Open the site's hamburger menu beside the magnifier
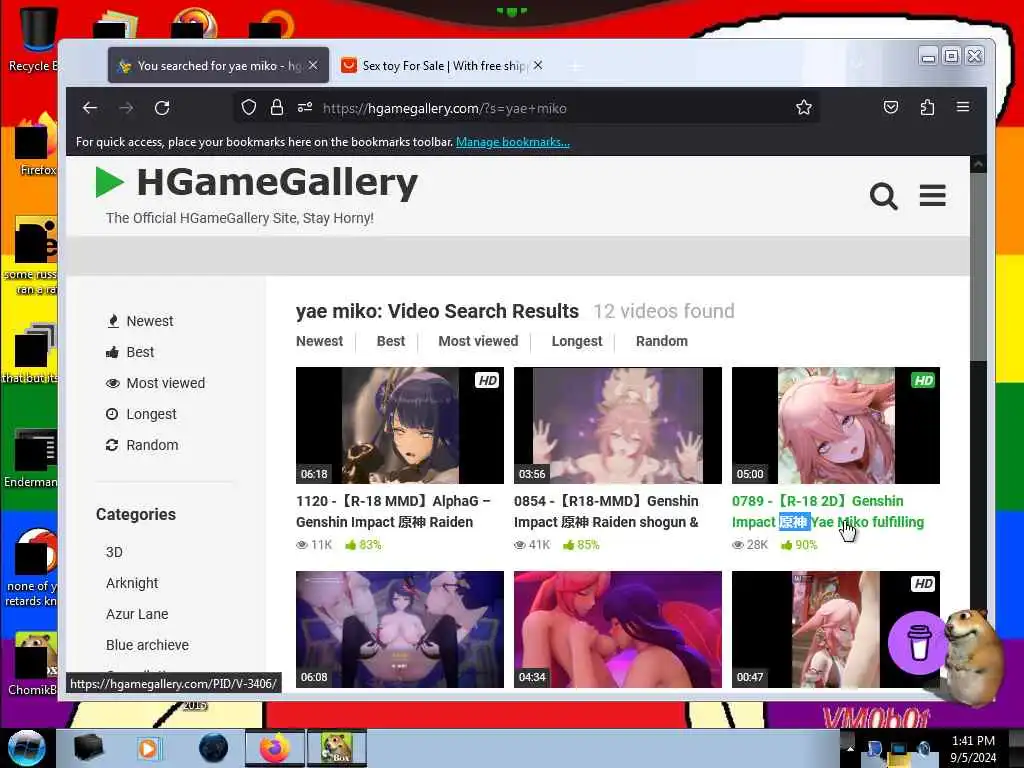Viewport: 1024px width, 768px height. point(933,195)
